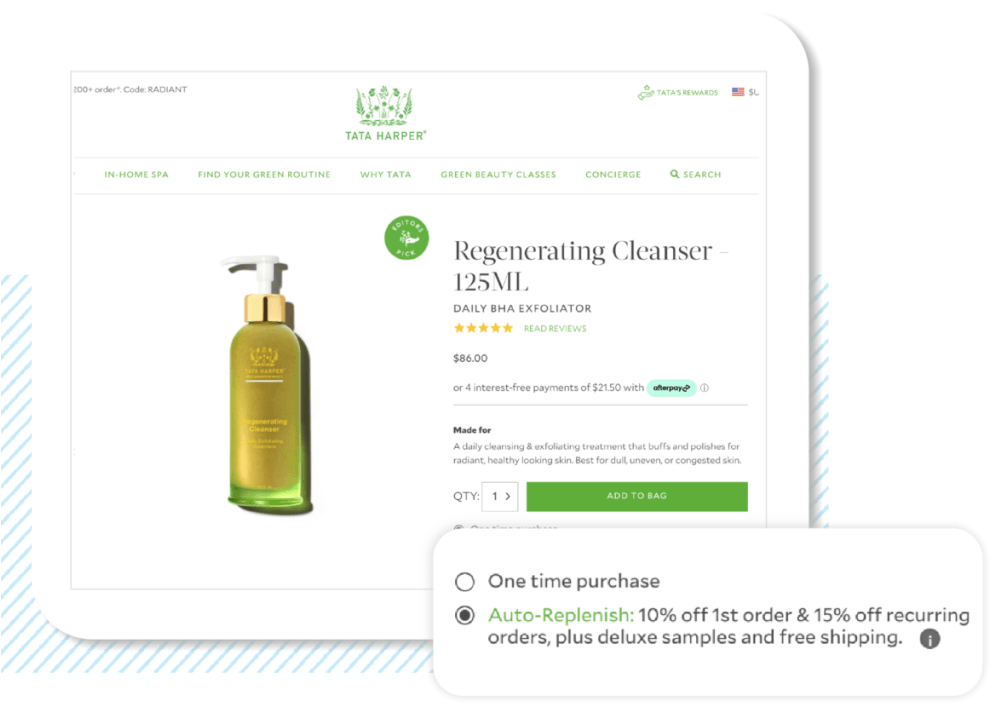Click the cleanser bottle product image
The image size is (1000, 714).
coord(268,385)
